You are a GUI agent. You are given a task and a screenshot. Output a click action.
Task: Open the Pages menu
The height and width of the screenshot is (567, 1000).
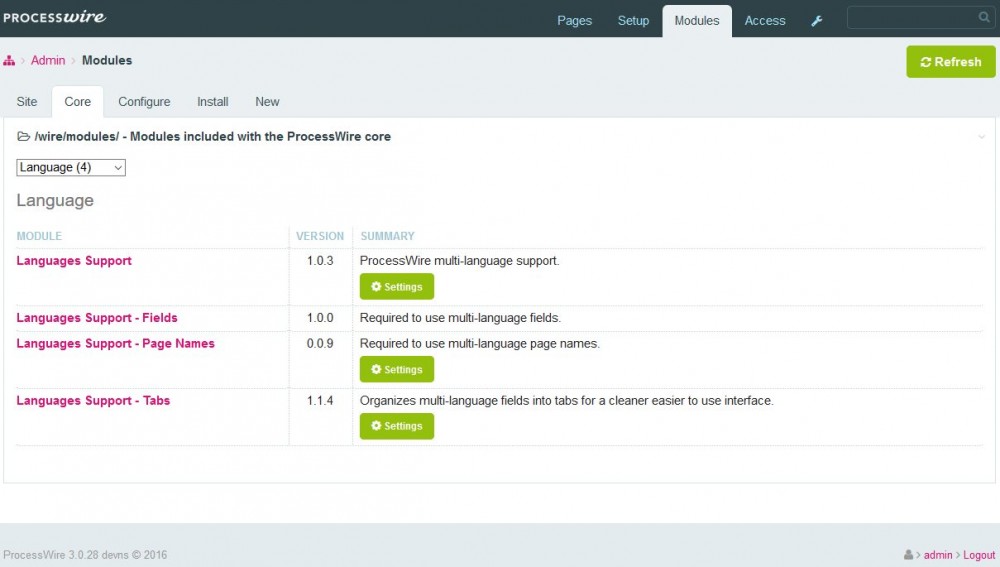point(574,21)
